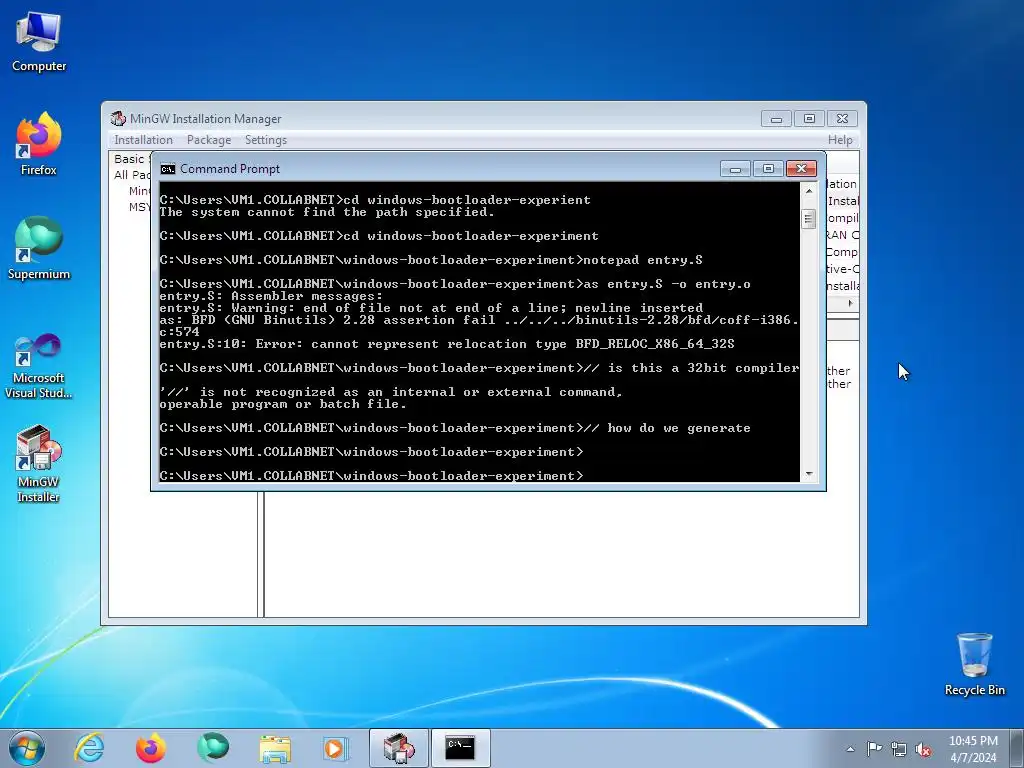Open the Settings menu in MinGW
1024x768 pixels.
pyautogui.click(x=266, y=140)
